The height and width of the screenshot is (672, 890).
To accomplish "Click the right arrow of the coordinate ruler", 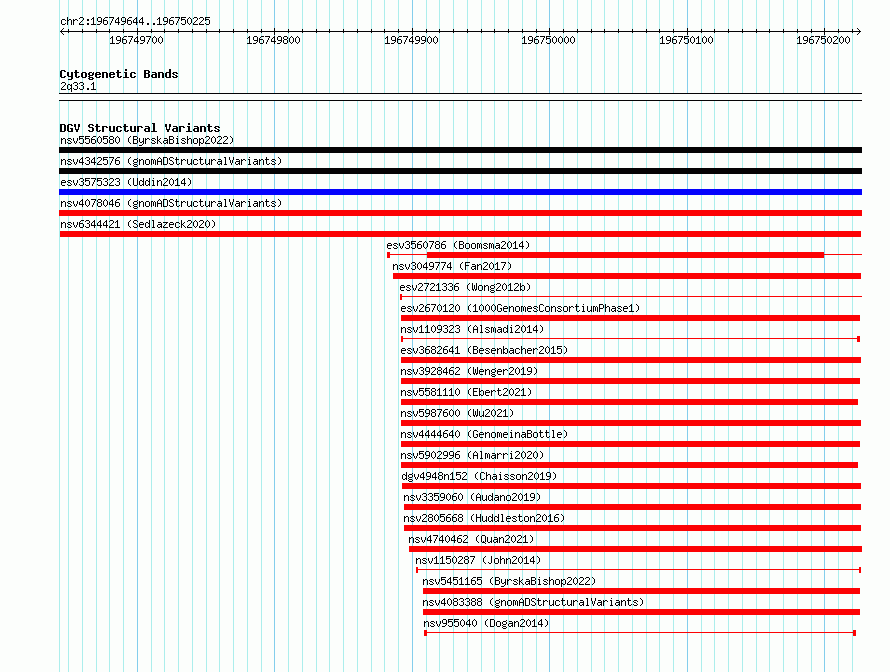I will click(x=859, y=32).
